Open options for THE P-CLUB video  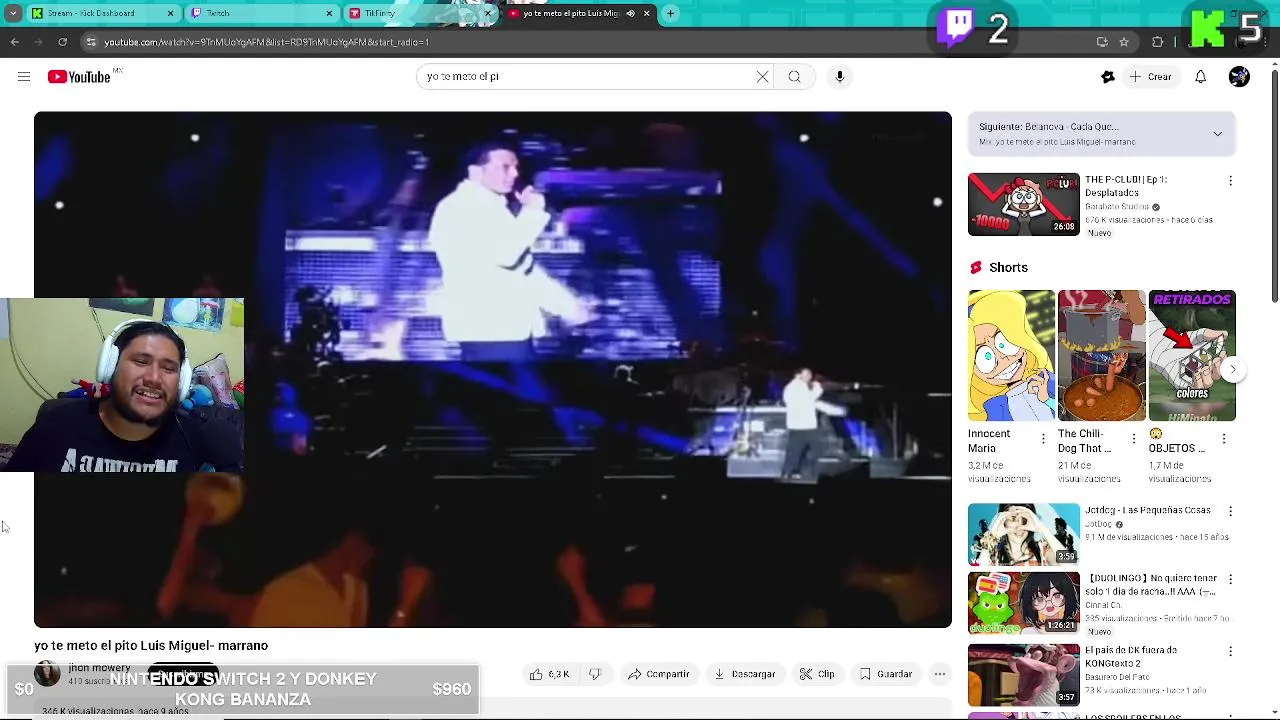pos(1230,181)
